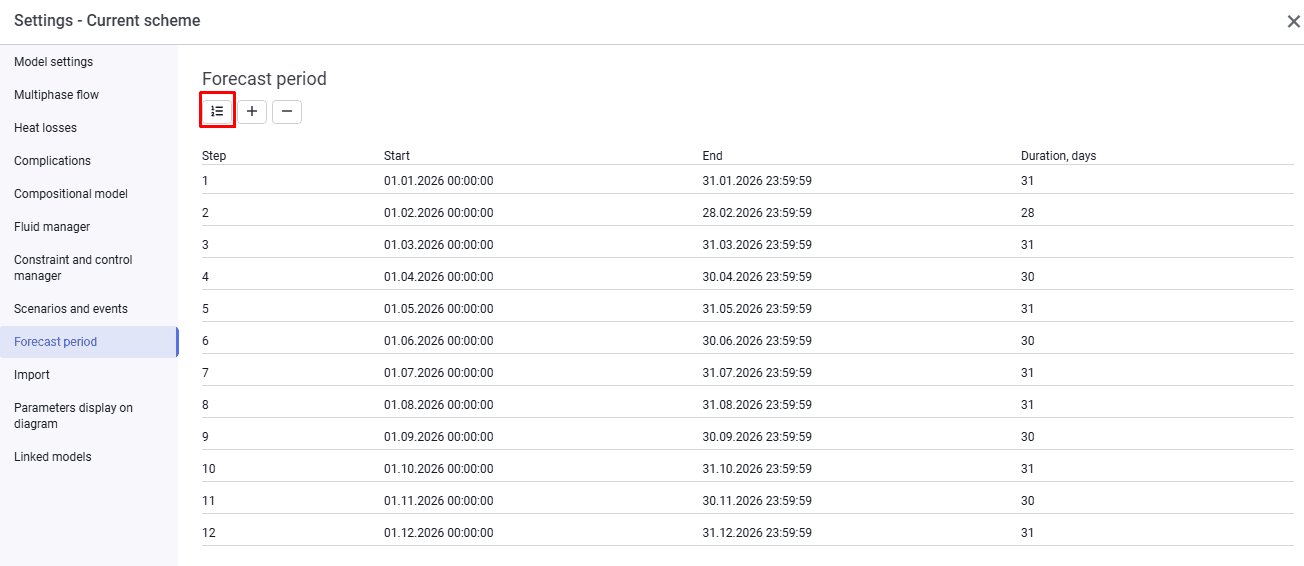Open Multiphase flow section

[57, 95]
